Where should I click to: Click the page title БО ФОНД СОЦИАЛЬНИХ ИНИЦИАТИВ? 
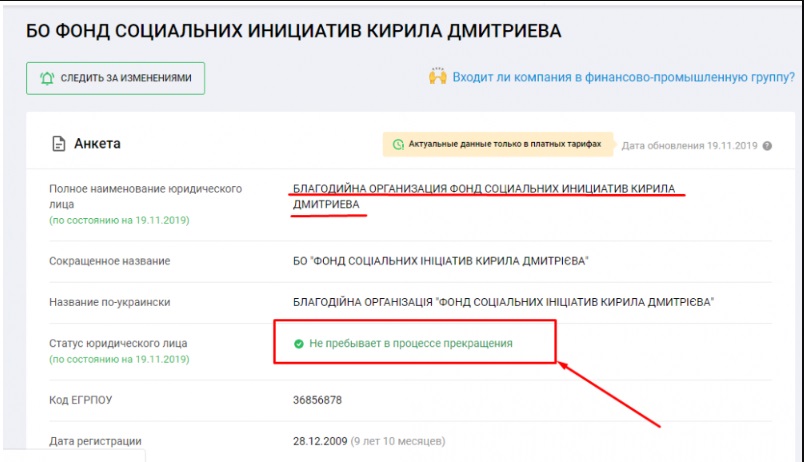[x=293, y=31]
